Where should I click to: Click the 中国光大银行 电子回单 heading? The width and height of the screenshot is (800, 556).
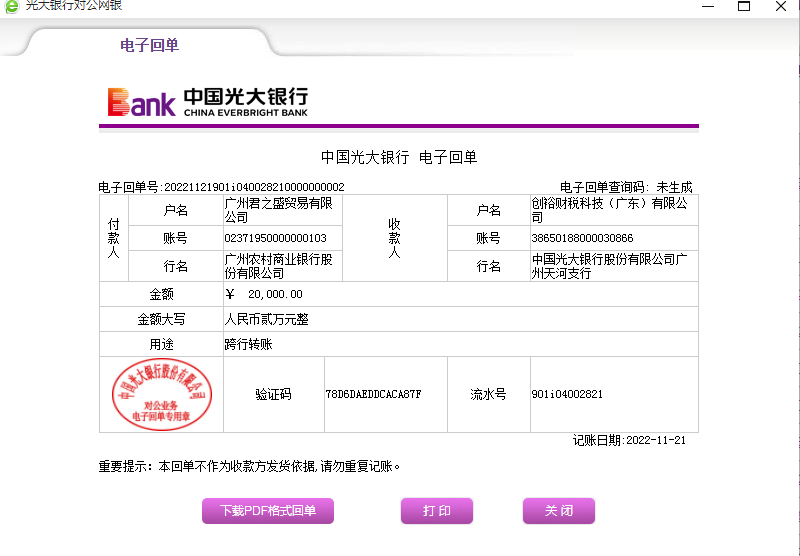(399, 157)
